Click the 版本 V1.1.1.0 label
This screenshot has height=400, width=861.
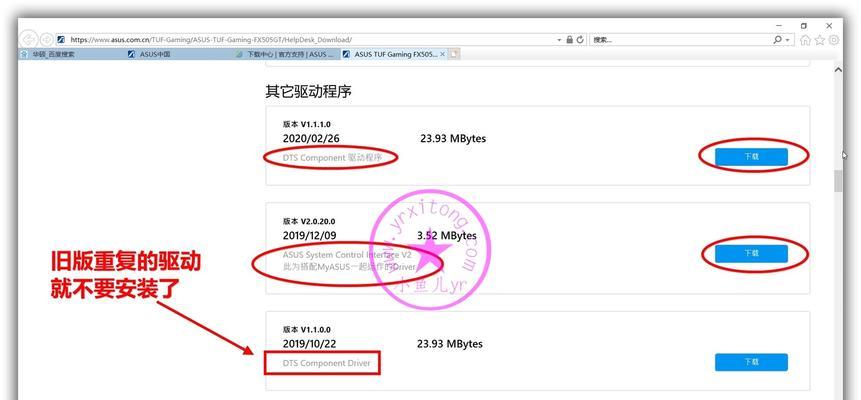tap(306, 125)
